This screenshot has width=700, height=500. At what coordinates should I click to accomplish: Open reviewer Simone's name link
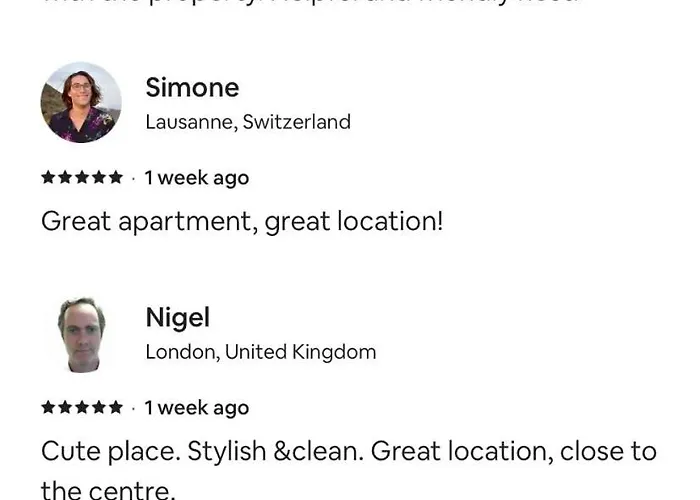tap(192, 88)
